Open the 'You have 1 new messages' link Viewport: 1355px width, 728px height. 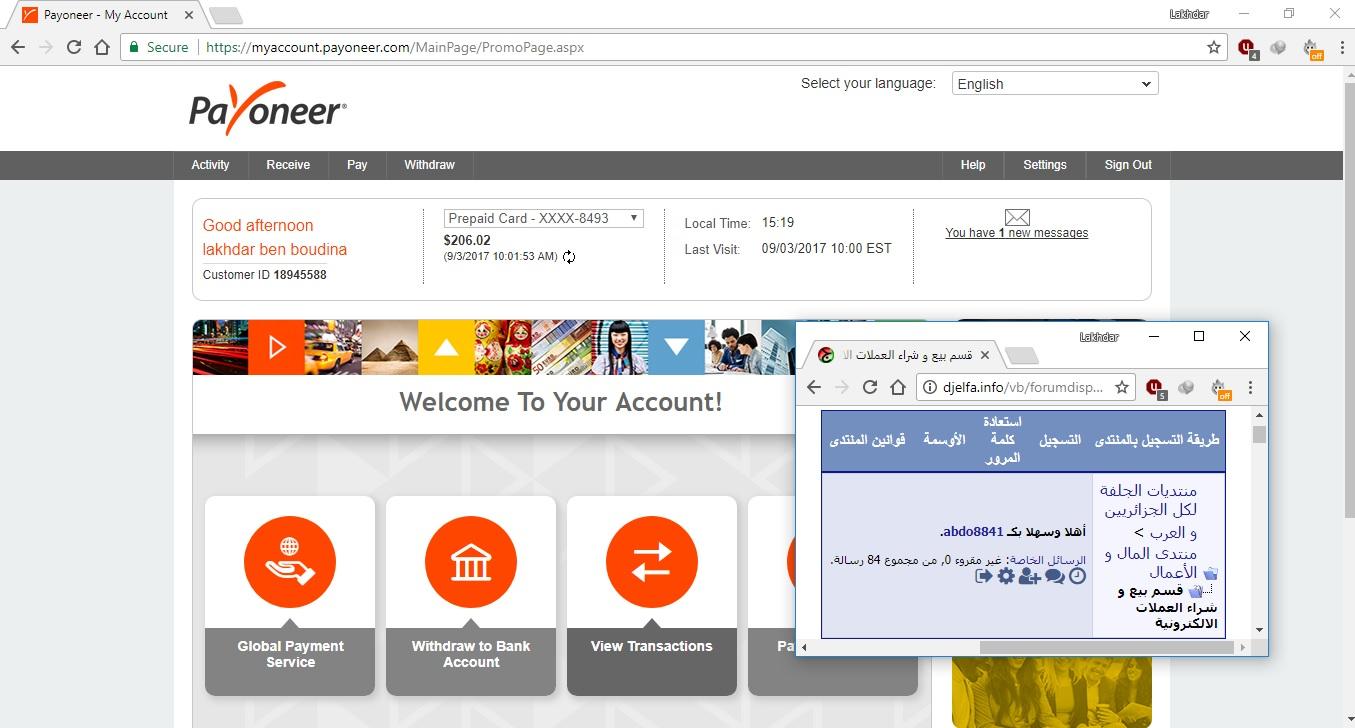click(x=1017, y=233)
